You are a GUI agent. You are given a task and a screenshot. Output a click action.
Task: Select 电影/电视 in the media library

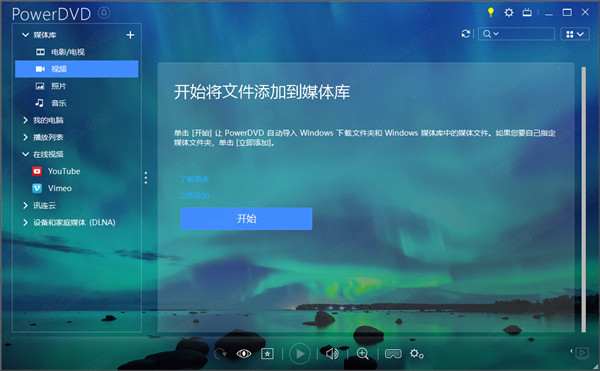point(68,52)
